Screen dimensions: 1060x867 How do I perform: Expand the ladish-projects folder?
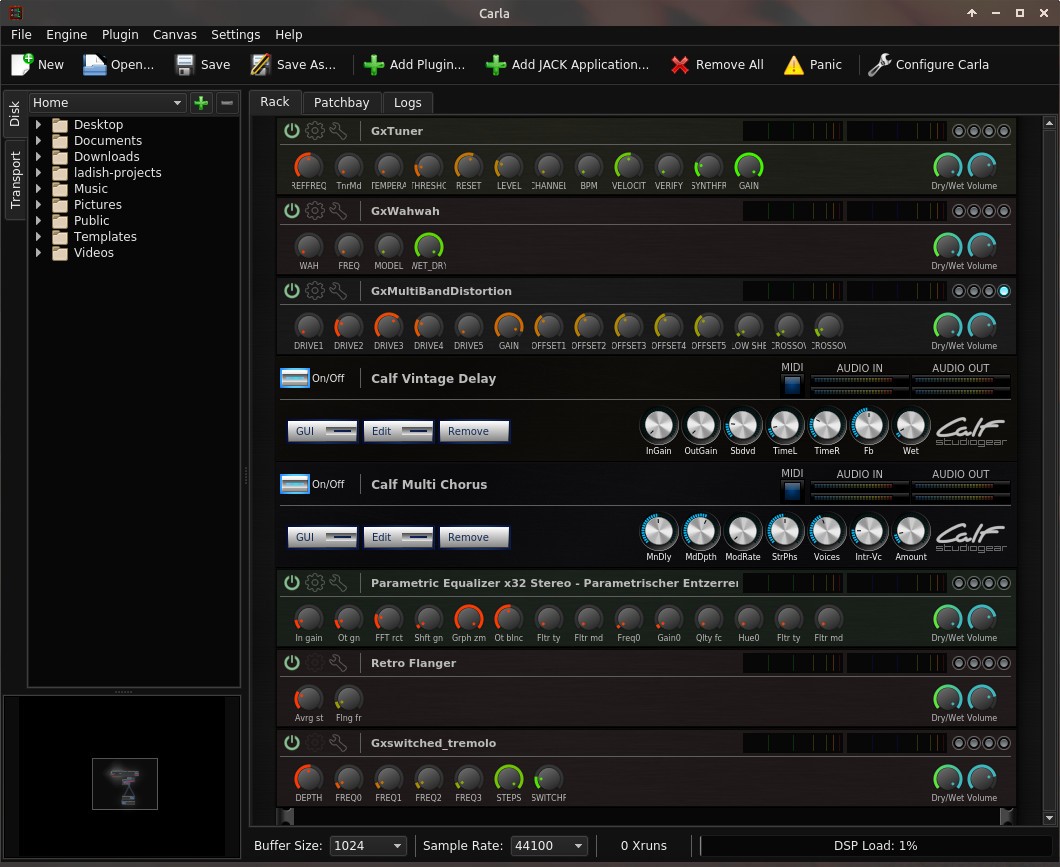(39, 172)
